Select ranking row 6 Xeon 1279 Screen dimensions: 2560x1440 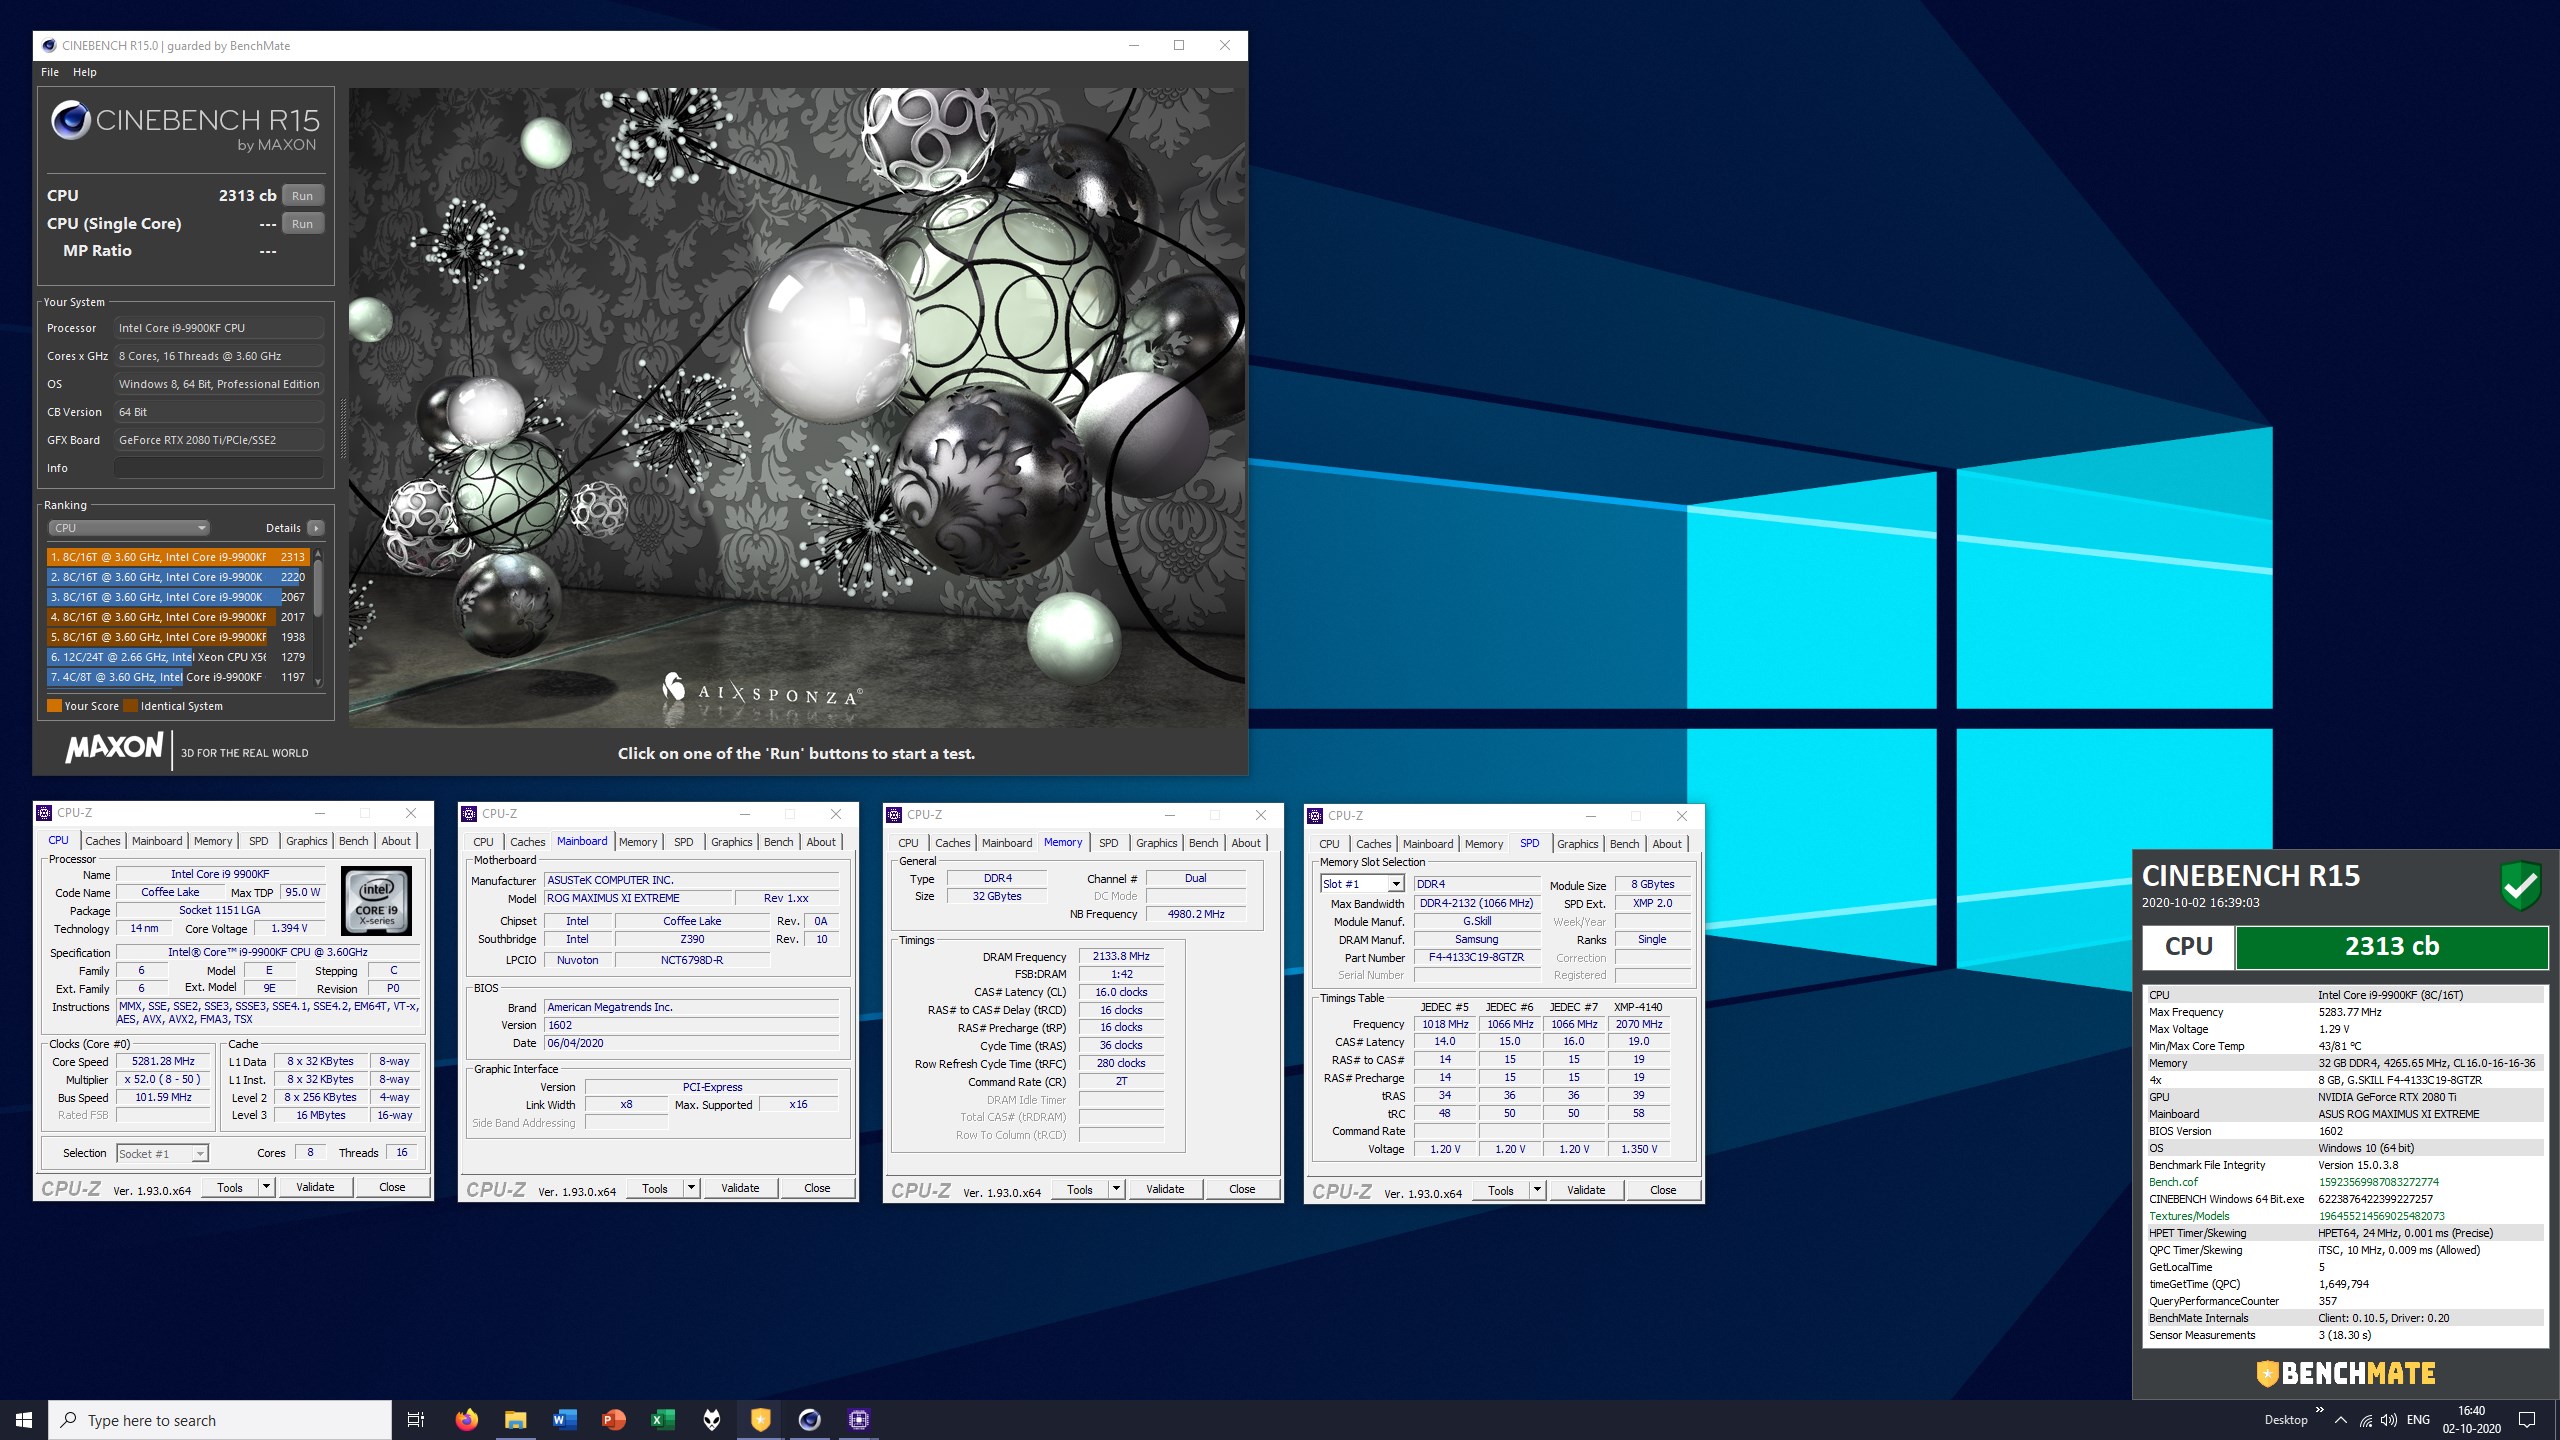(177, 657)
